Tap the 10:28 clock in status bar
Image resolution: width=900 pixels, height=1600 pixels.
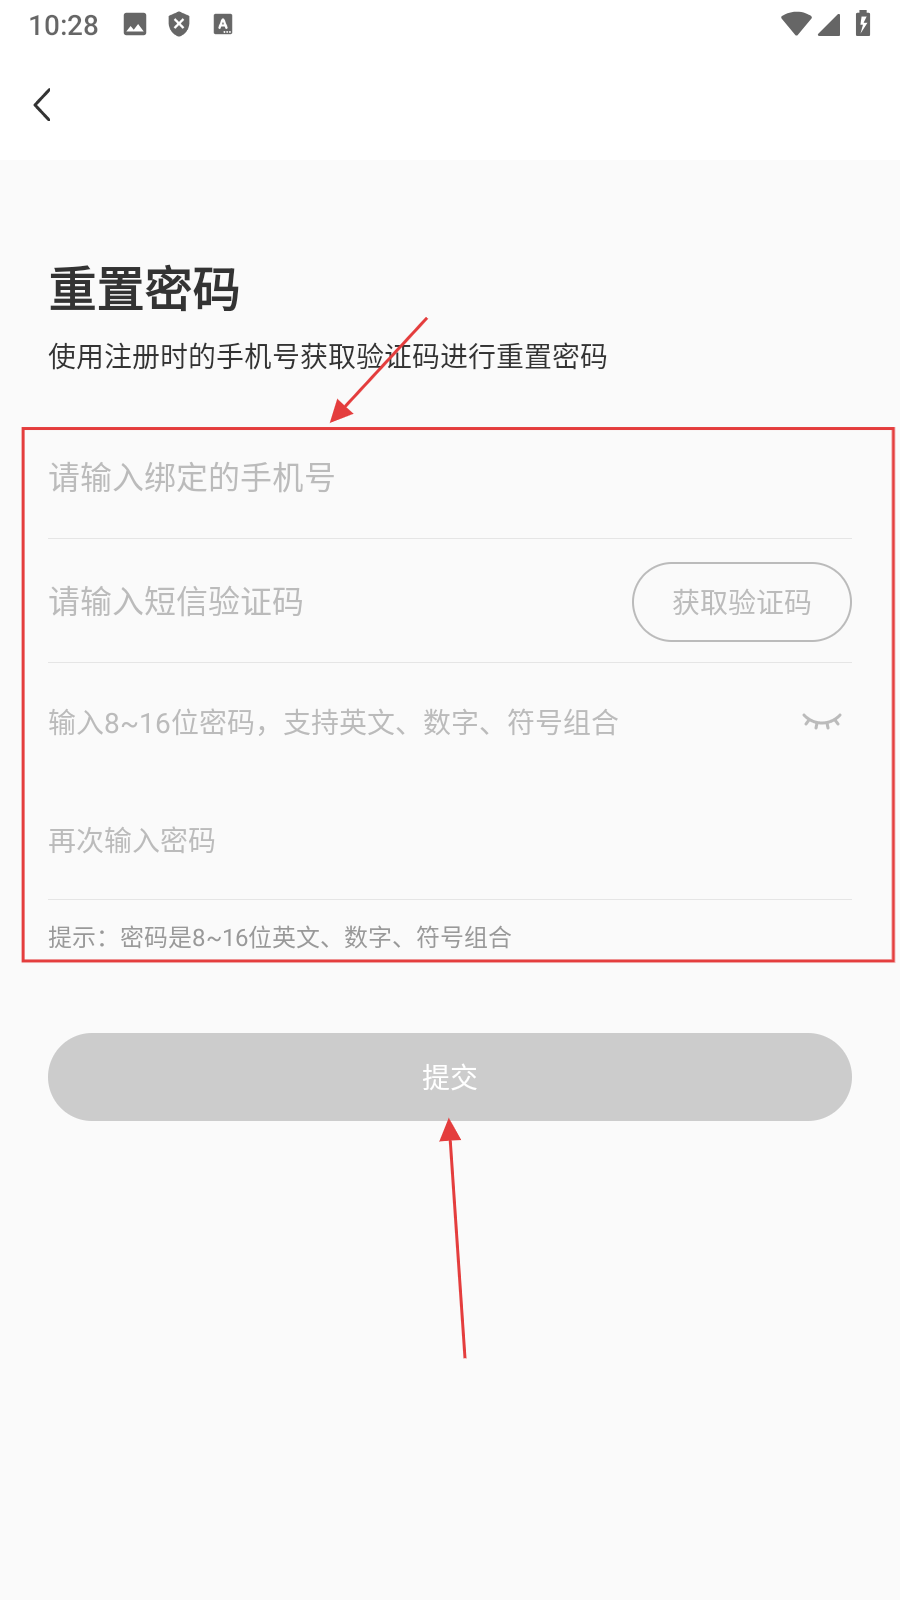click(x=63, y=25)
